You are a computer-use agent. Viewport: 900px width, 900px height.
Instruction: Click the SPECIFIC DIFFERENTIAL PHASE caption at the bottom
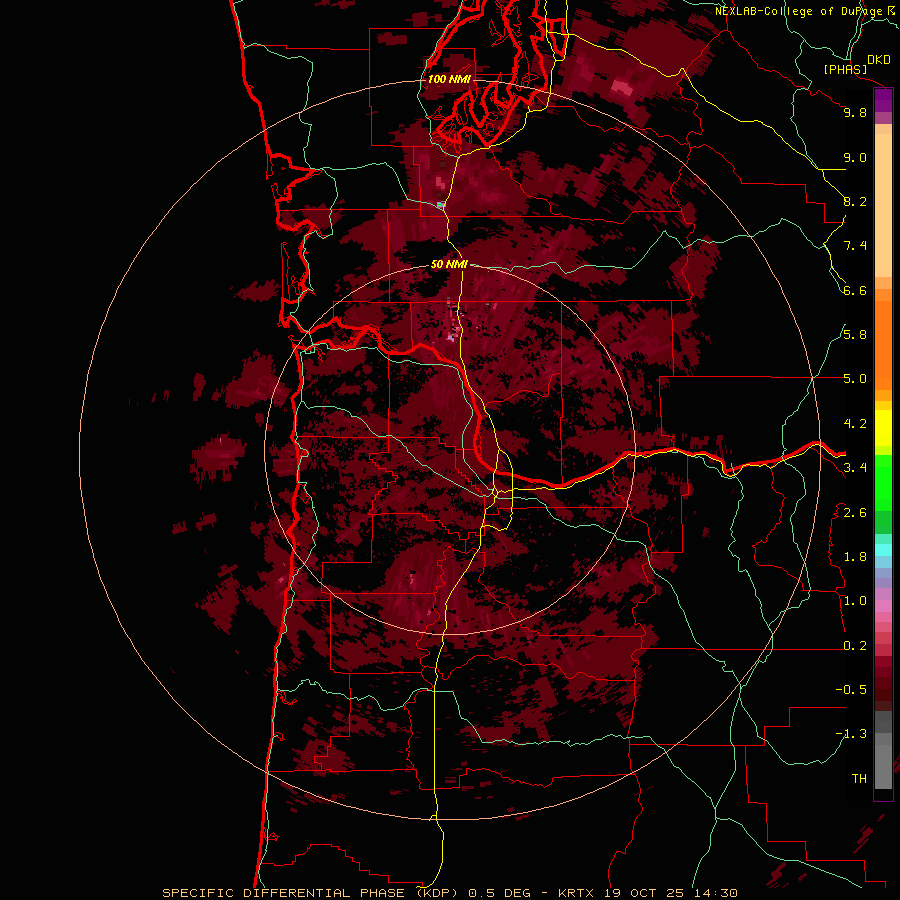coord(449,893)
